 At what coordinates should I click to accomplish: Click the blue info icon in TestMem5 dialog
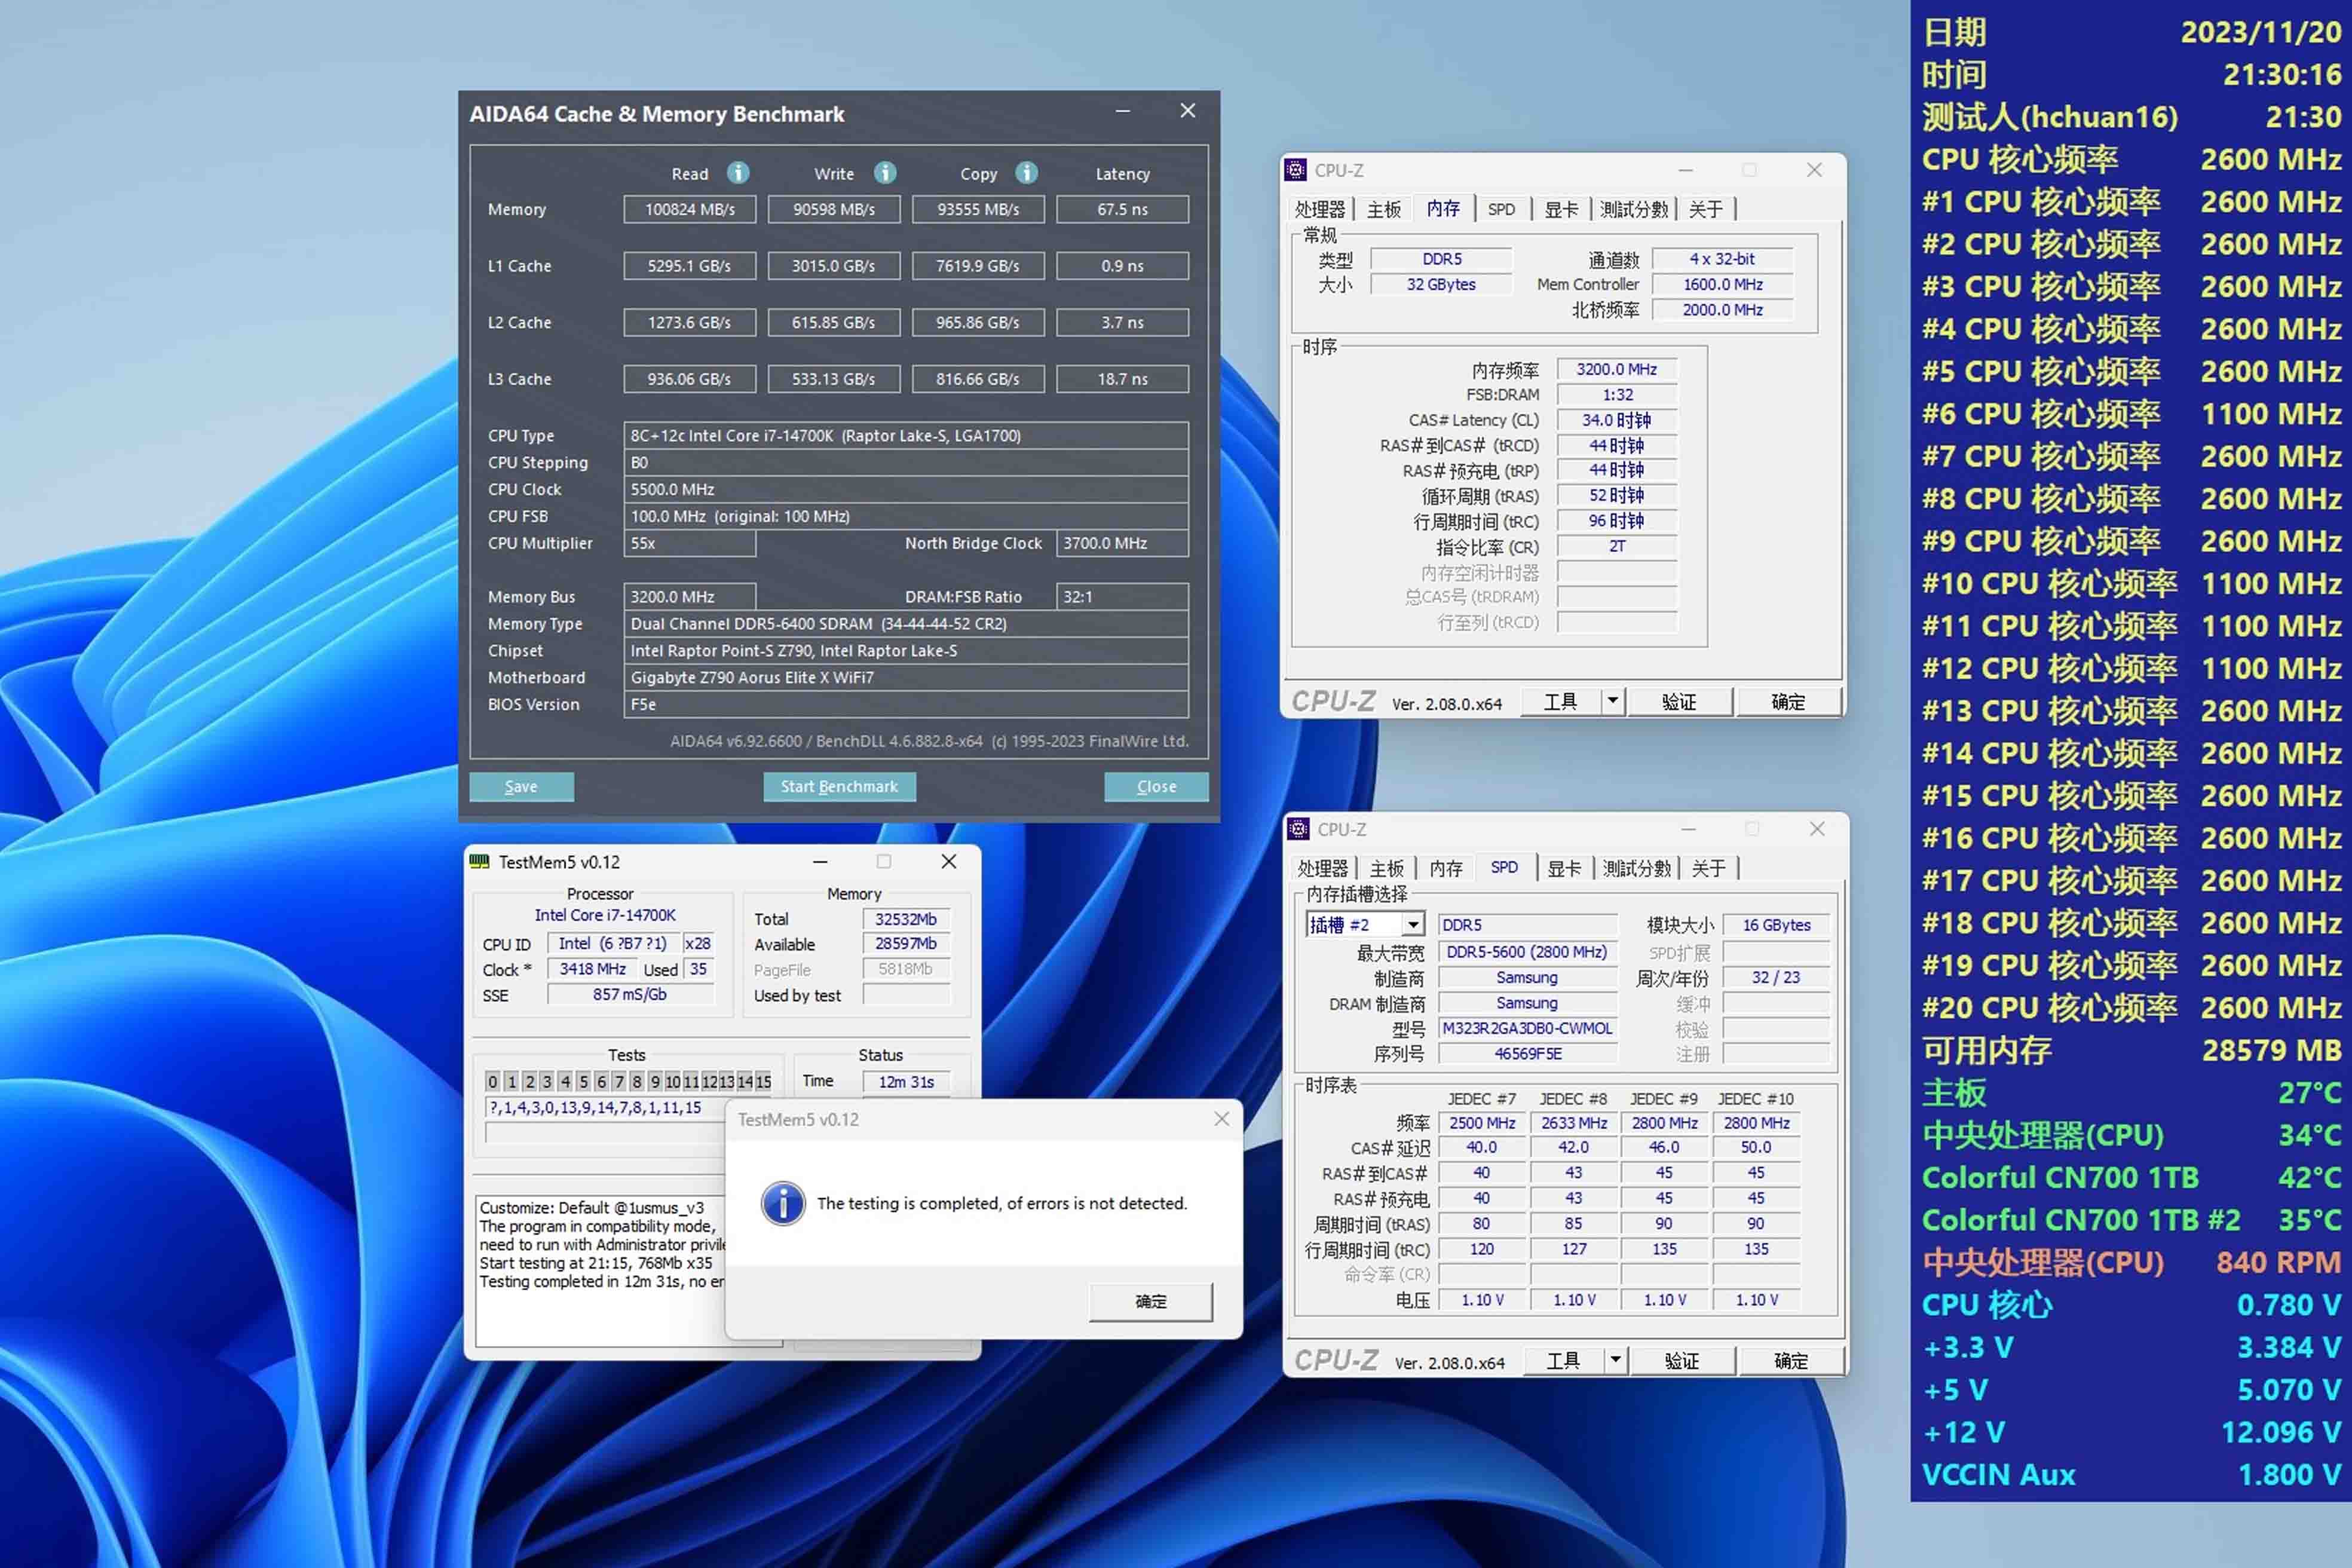click(783, 1203)
